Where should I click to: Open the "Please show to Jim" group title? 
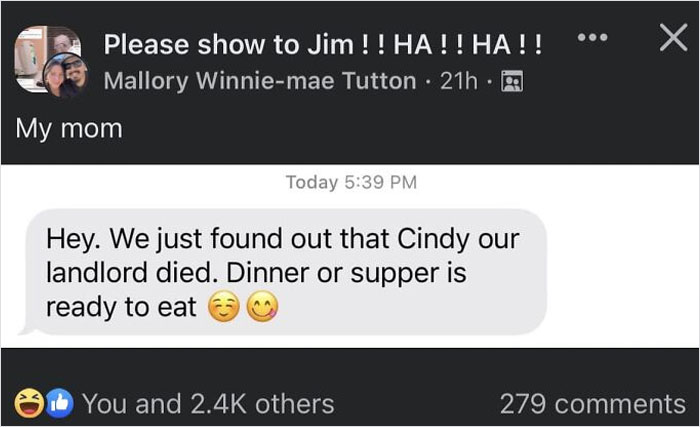[324, 45]
